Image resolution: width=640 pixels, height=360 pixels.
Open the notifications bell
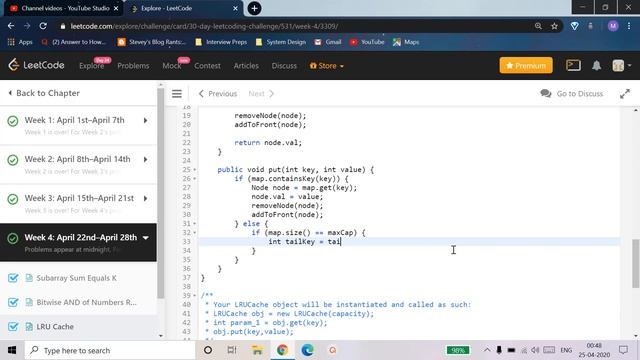pyautogui.click(x=596, y=65)
